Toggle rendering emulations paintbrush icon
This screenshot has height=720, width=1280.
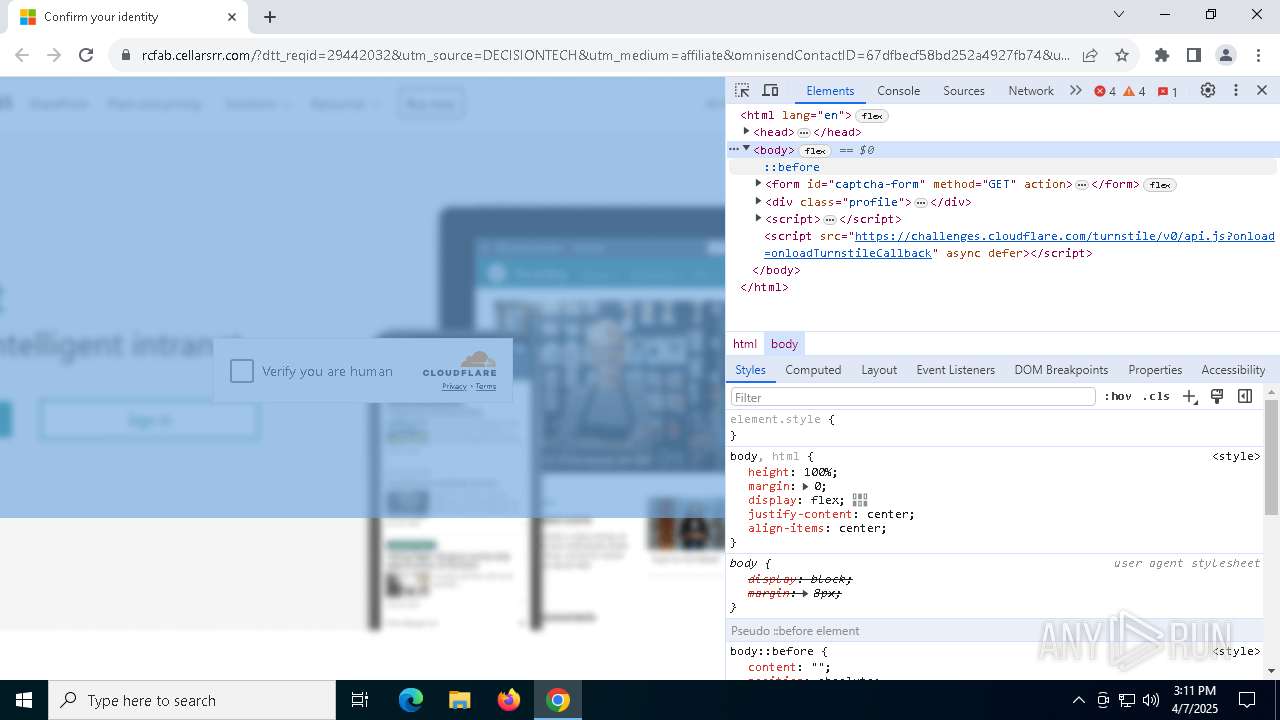[x=1217, y=396]
